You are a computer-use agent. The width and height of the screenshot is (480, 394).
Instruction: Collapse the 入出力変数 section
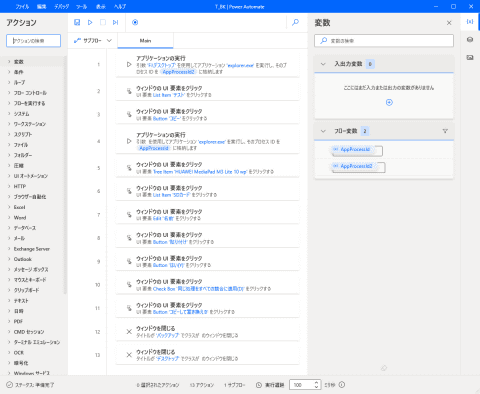tap(323, 64)
